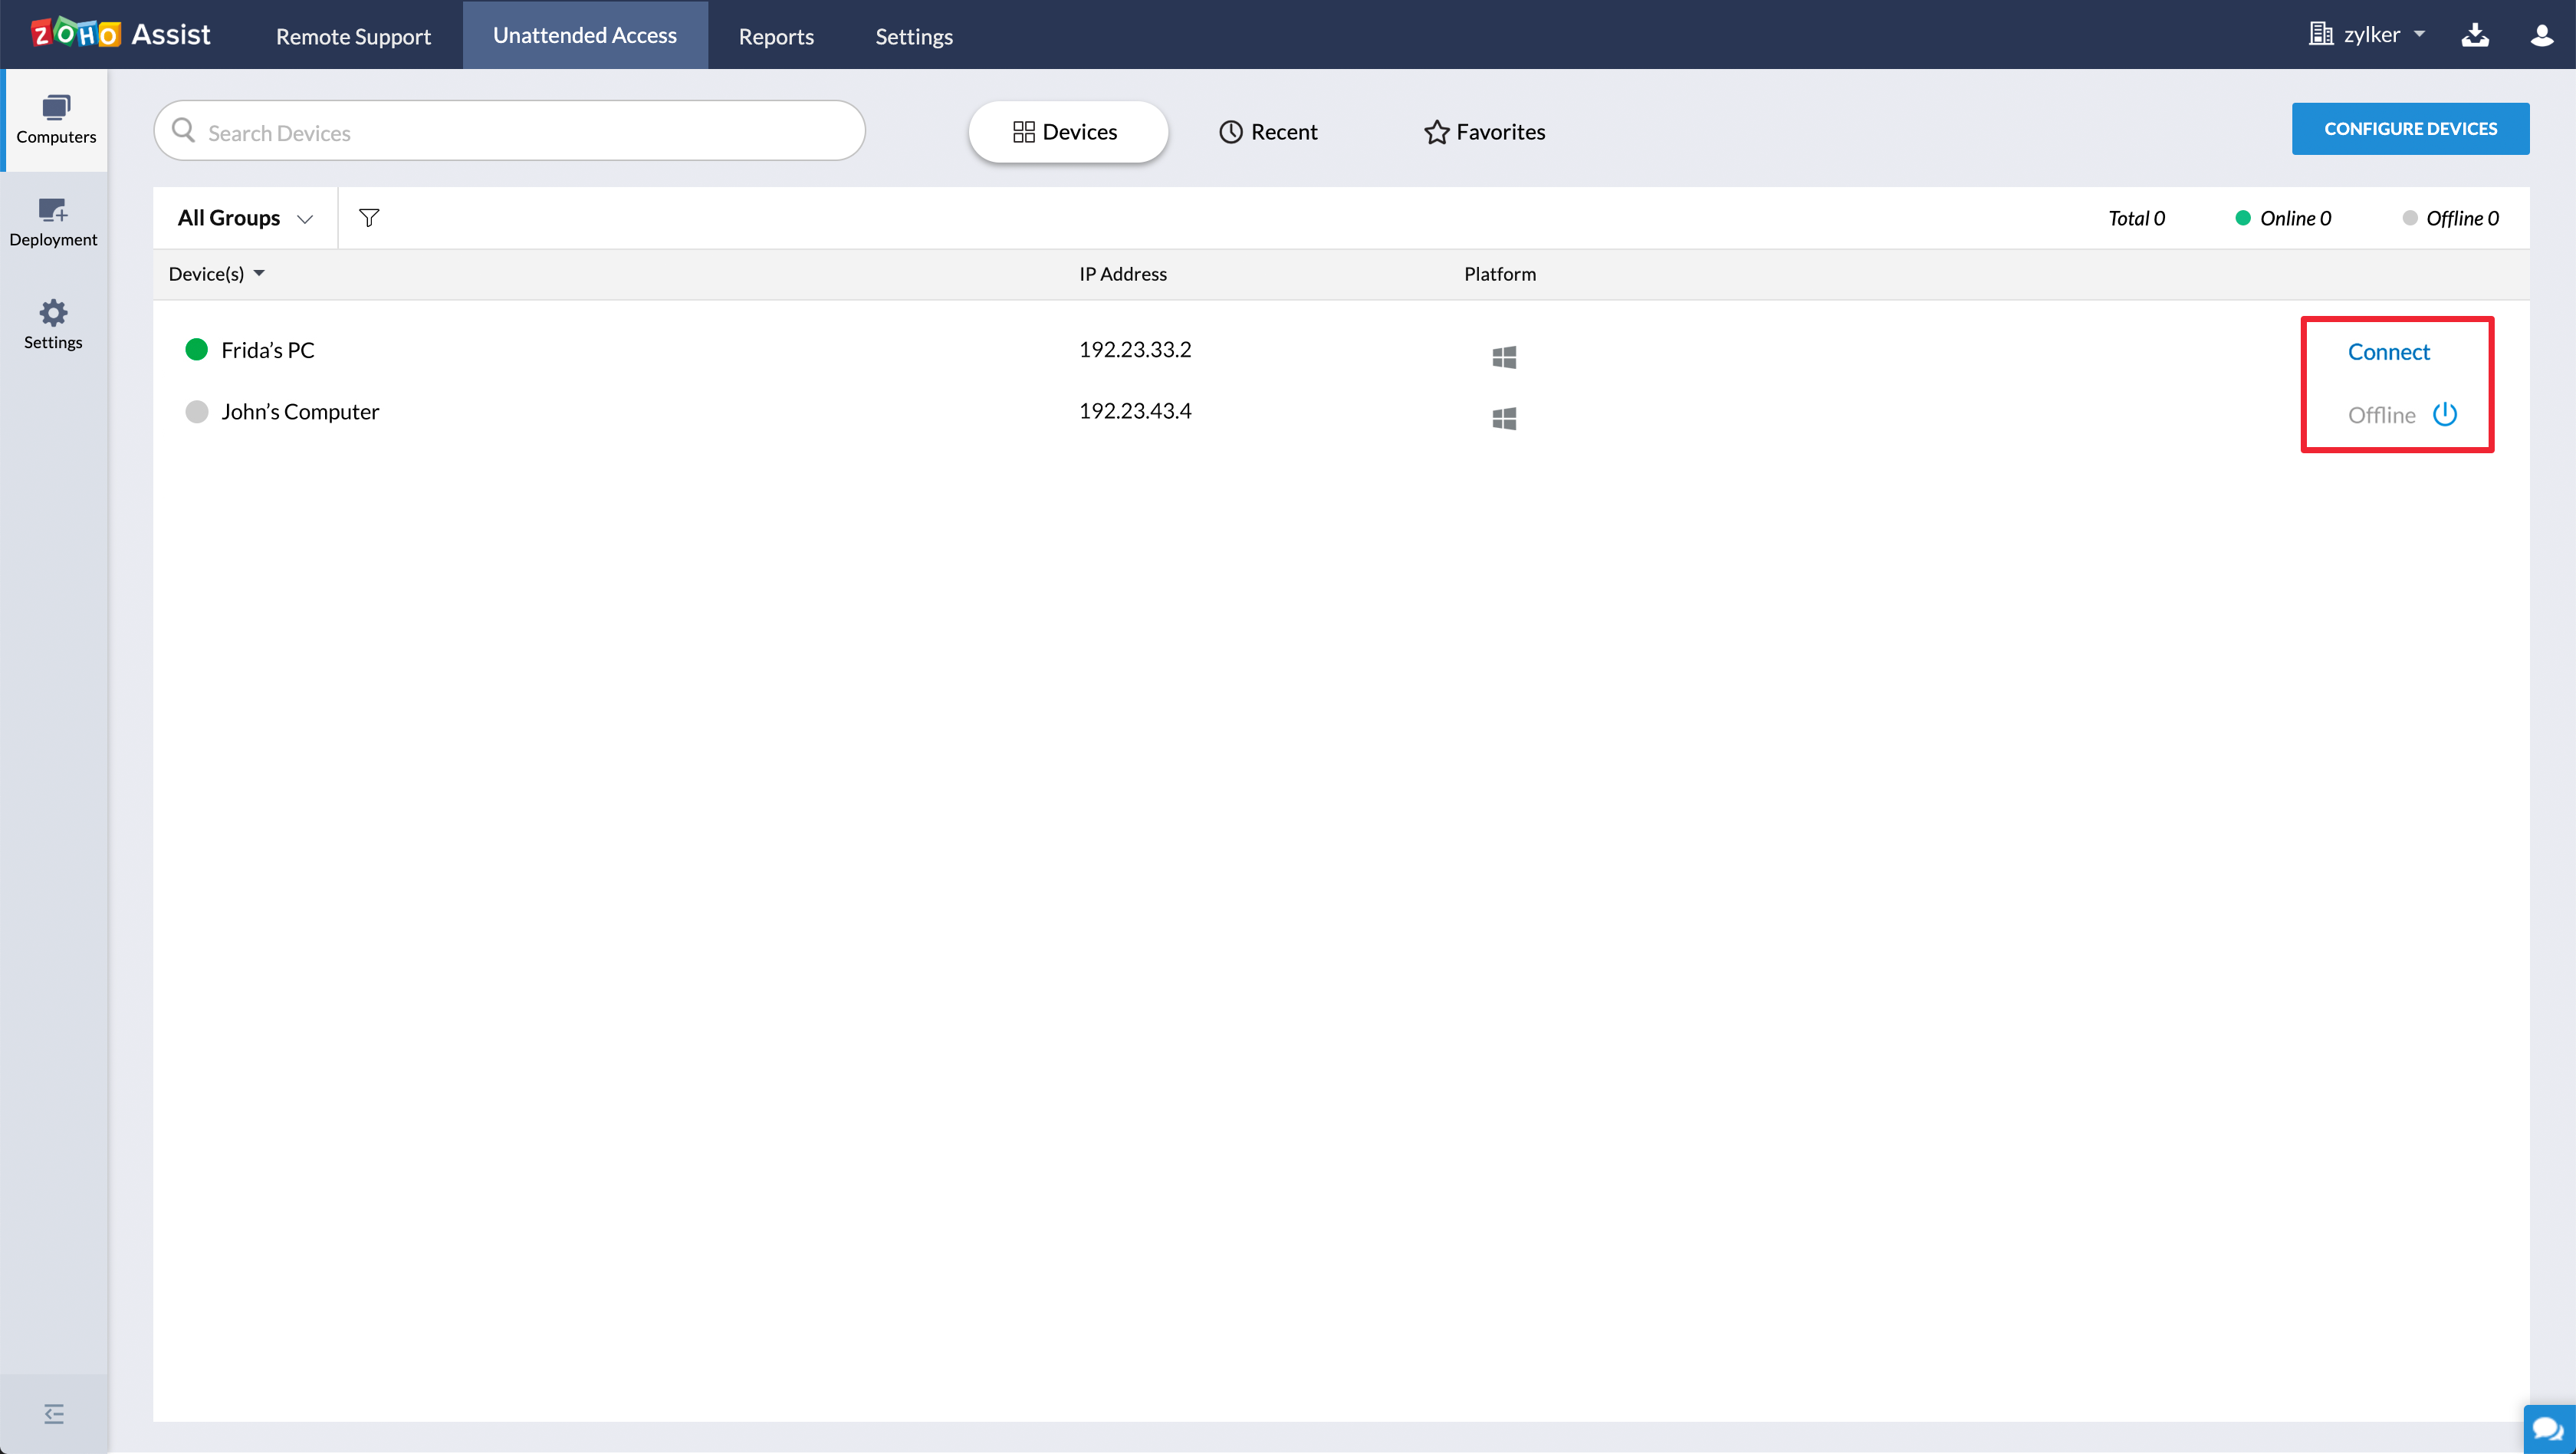
Task: Show the Favorites devices view
Action: (x=1484, y=132)
